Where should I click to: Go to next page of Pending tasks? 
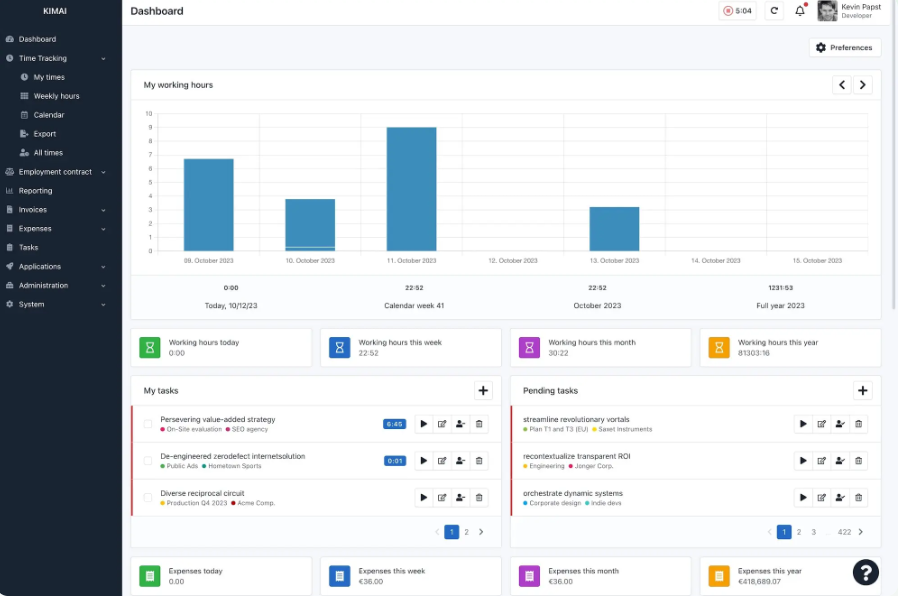pos(861,532)
